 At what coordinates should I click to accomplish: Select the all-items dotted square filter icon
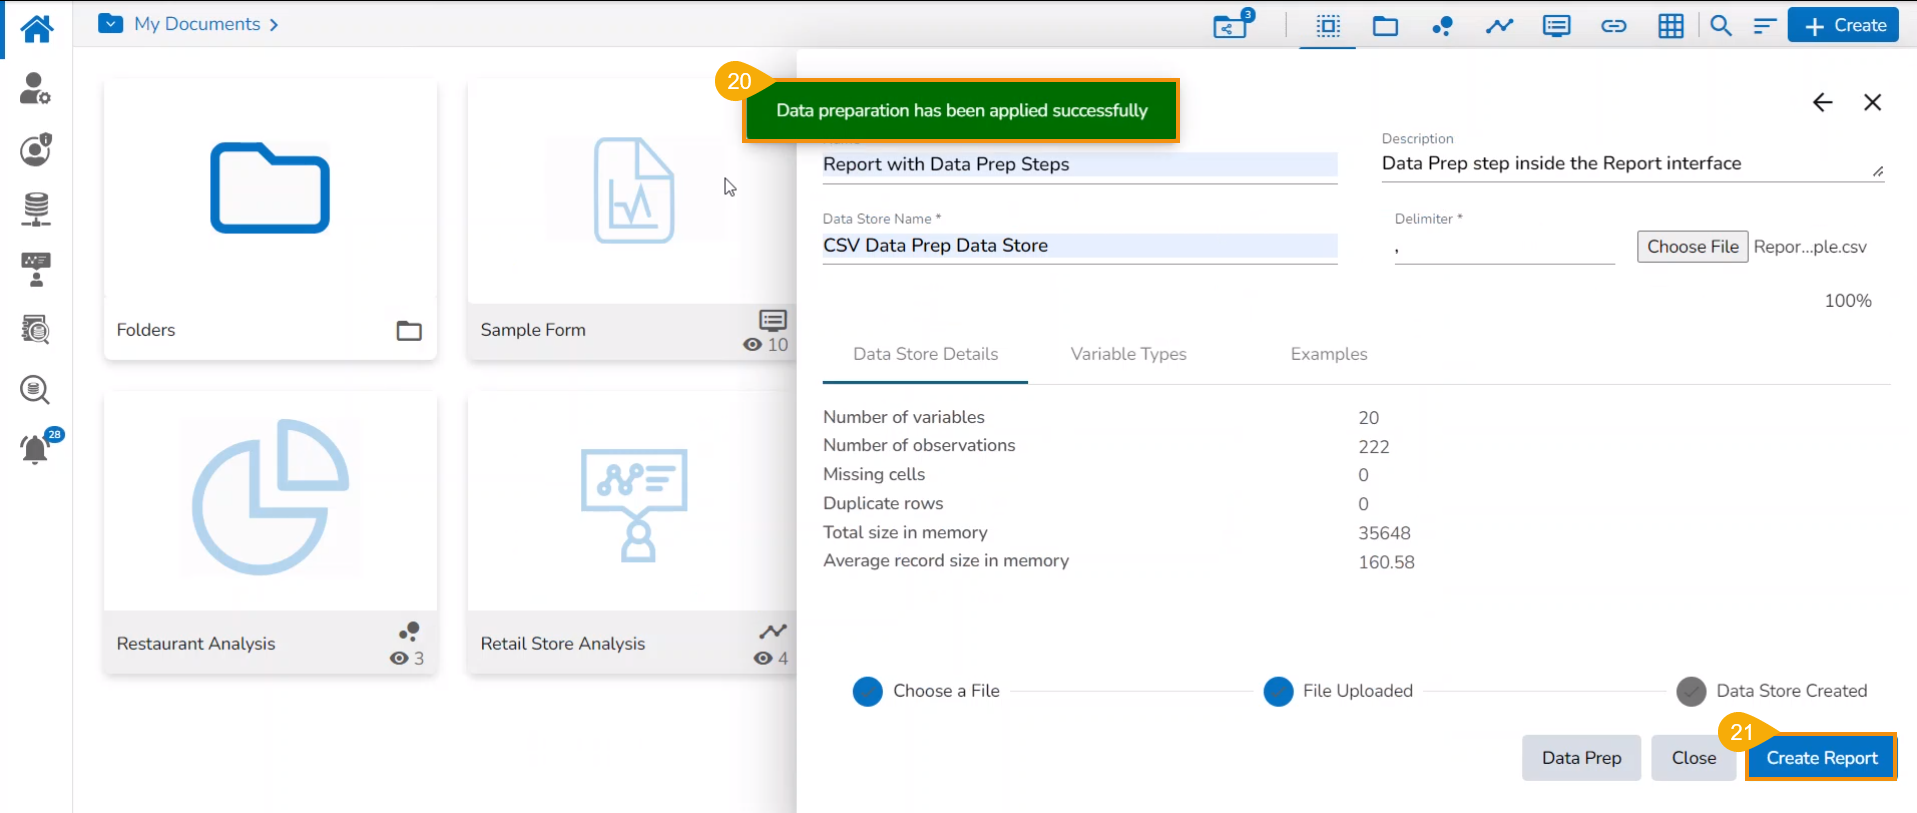(1328, 26)
